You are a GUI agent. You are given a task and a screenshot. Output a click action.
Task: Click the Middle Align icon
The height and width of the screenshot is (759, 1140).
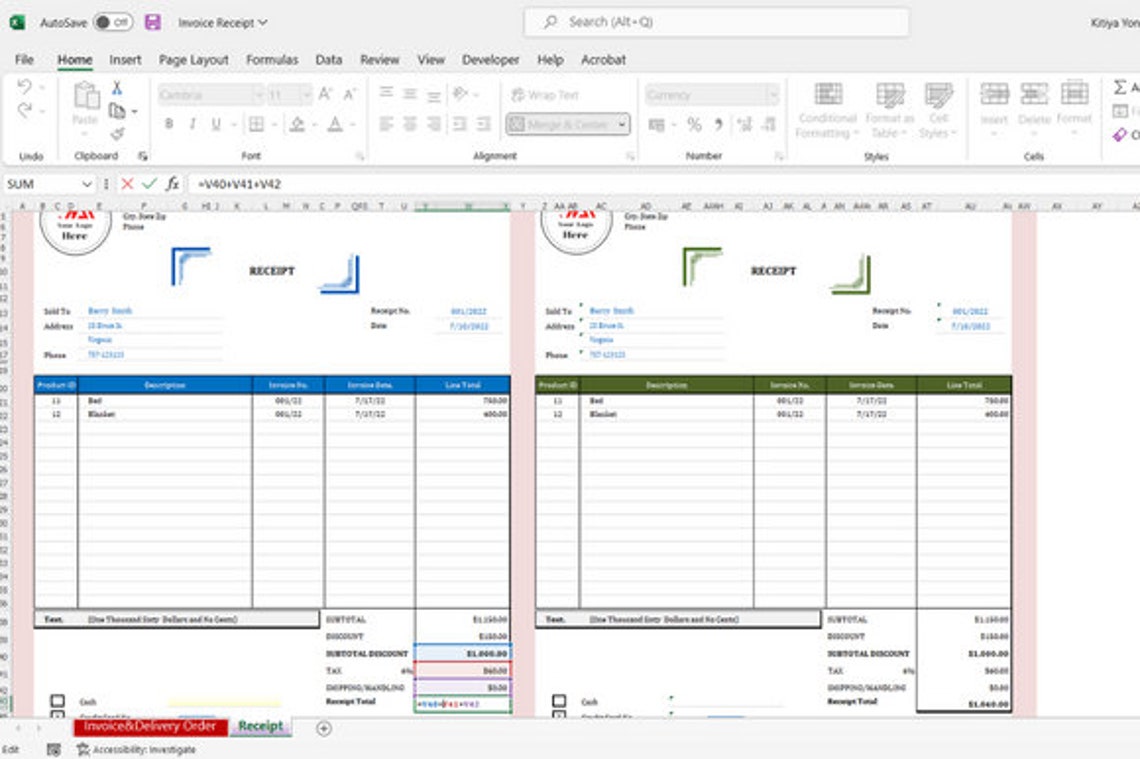(x=410, y=93)
